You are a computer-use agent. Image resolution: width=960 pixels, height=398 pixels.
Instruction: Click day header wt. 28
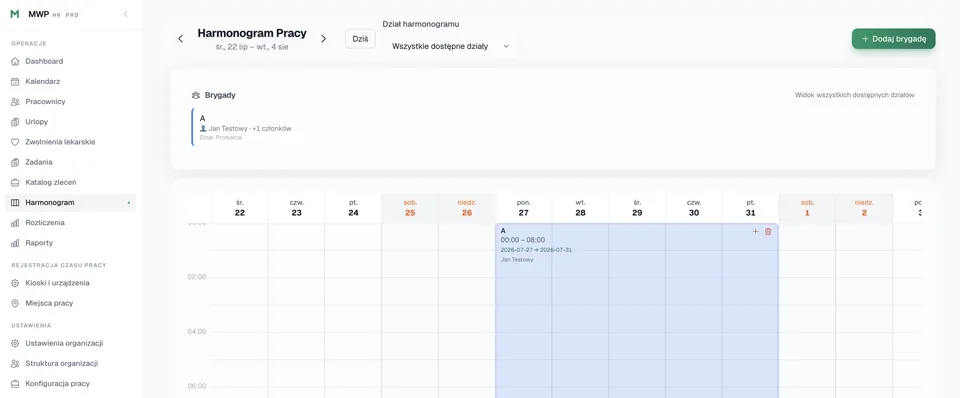580,208
